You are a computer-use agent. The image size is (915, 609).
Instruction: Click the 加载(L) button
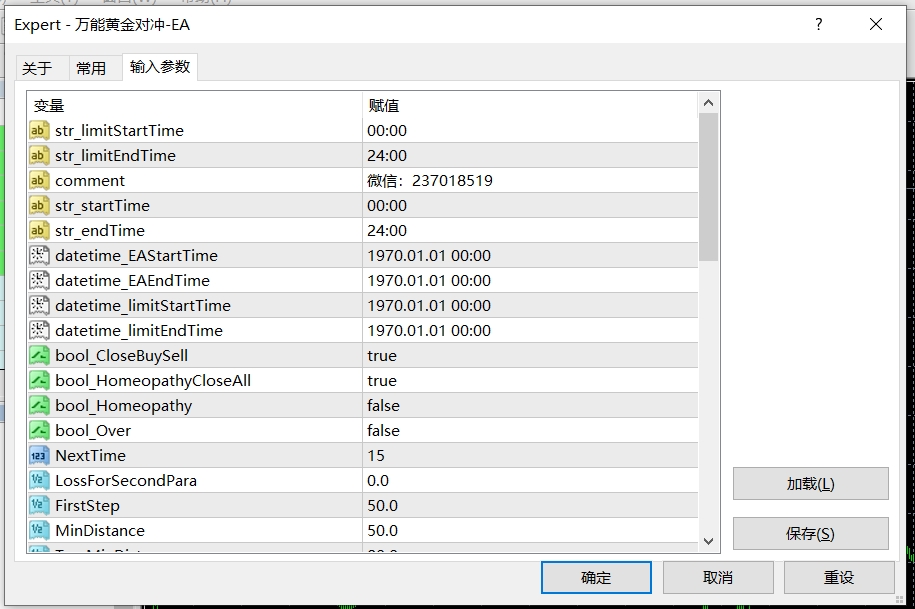point(810,484)
